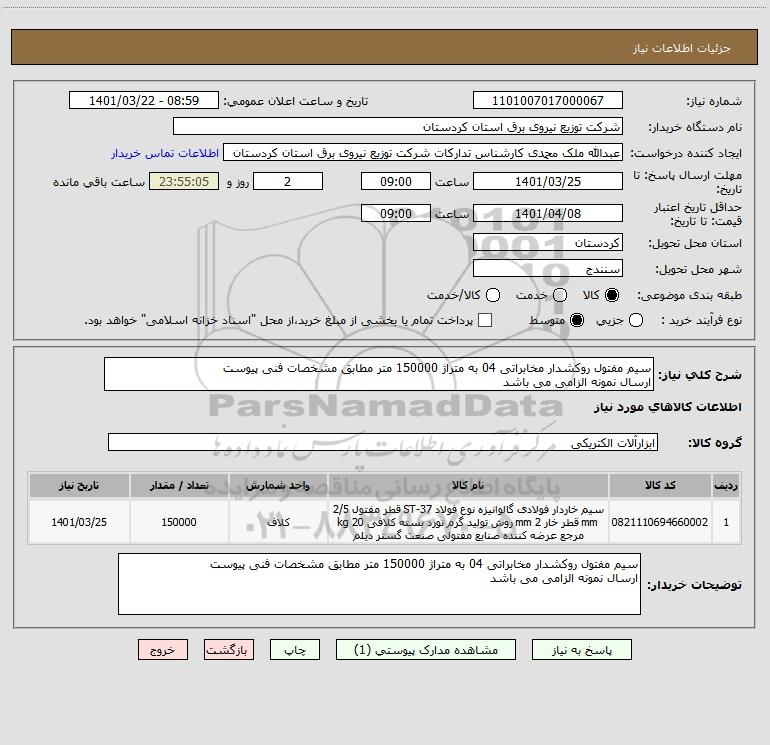Click the پاسخ به نیاز button
This screenshot has width=770, height=745.
(x=581, y=650)
